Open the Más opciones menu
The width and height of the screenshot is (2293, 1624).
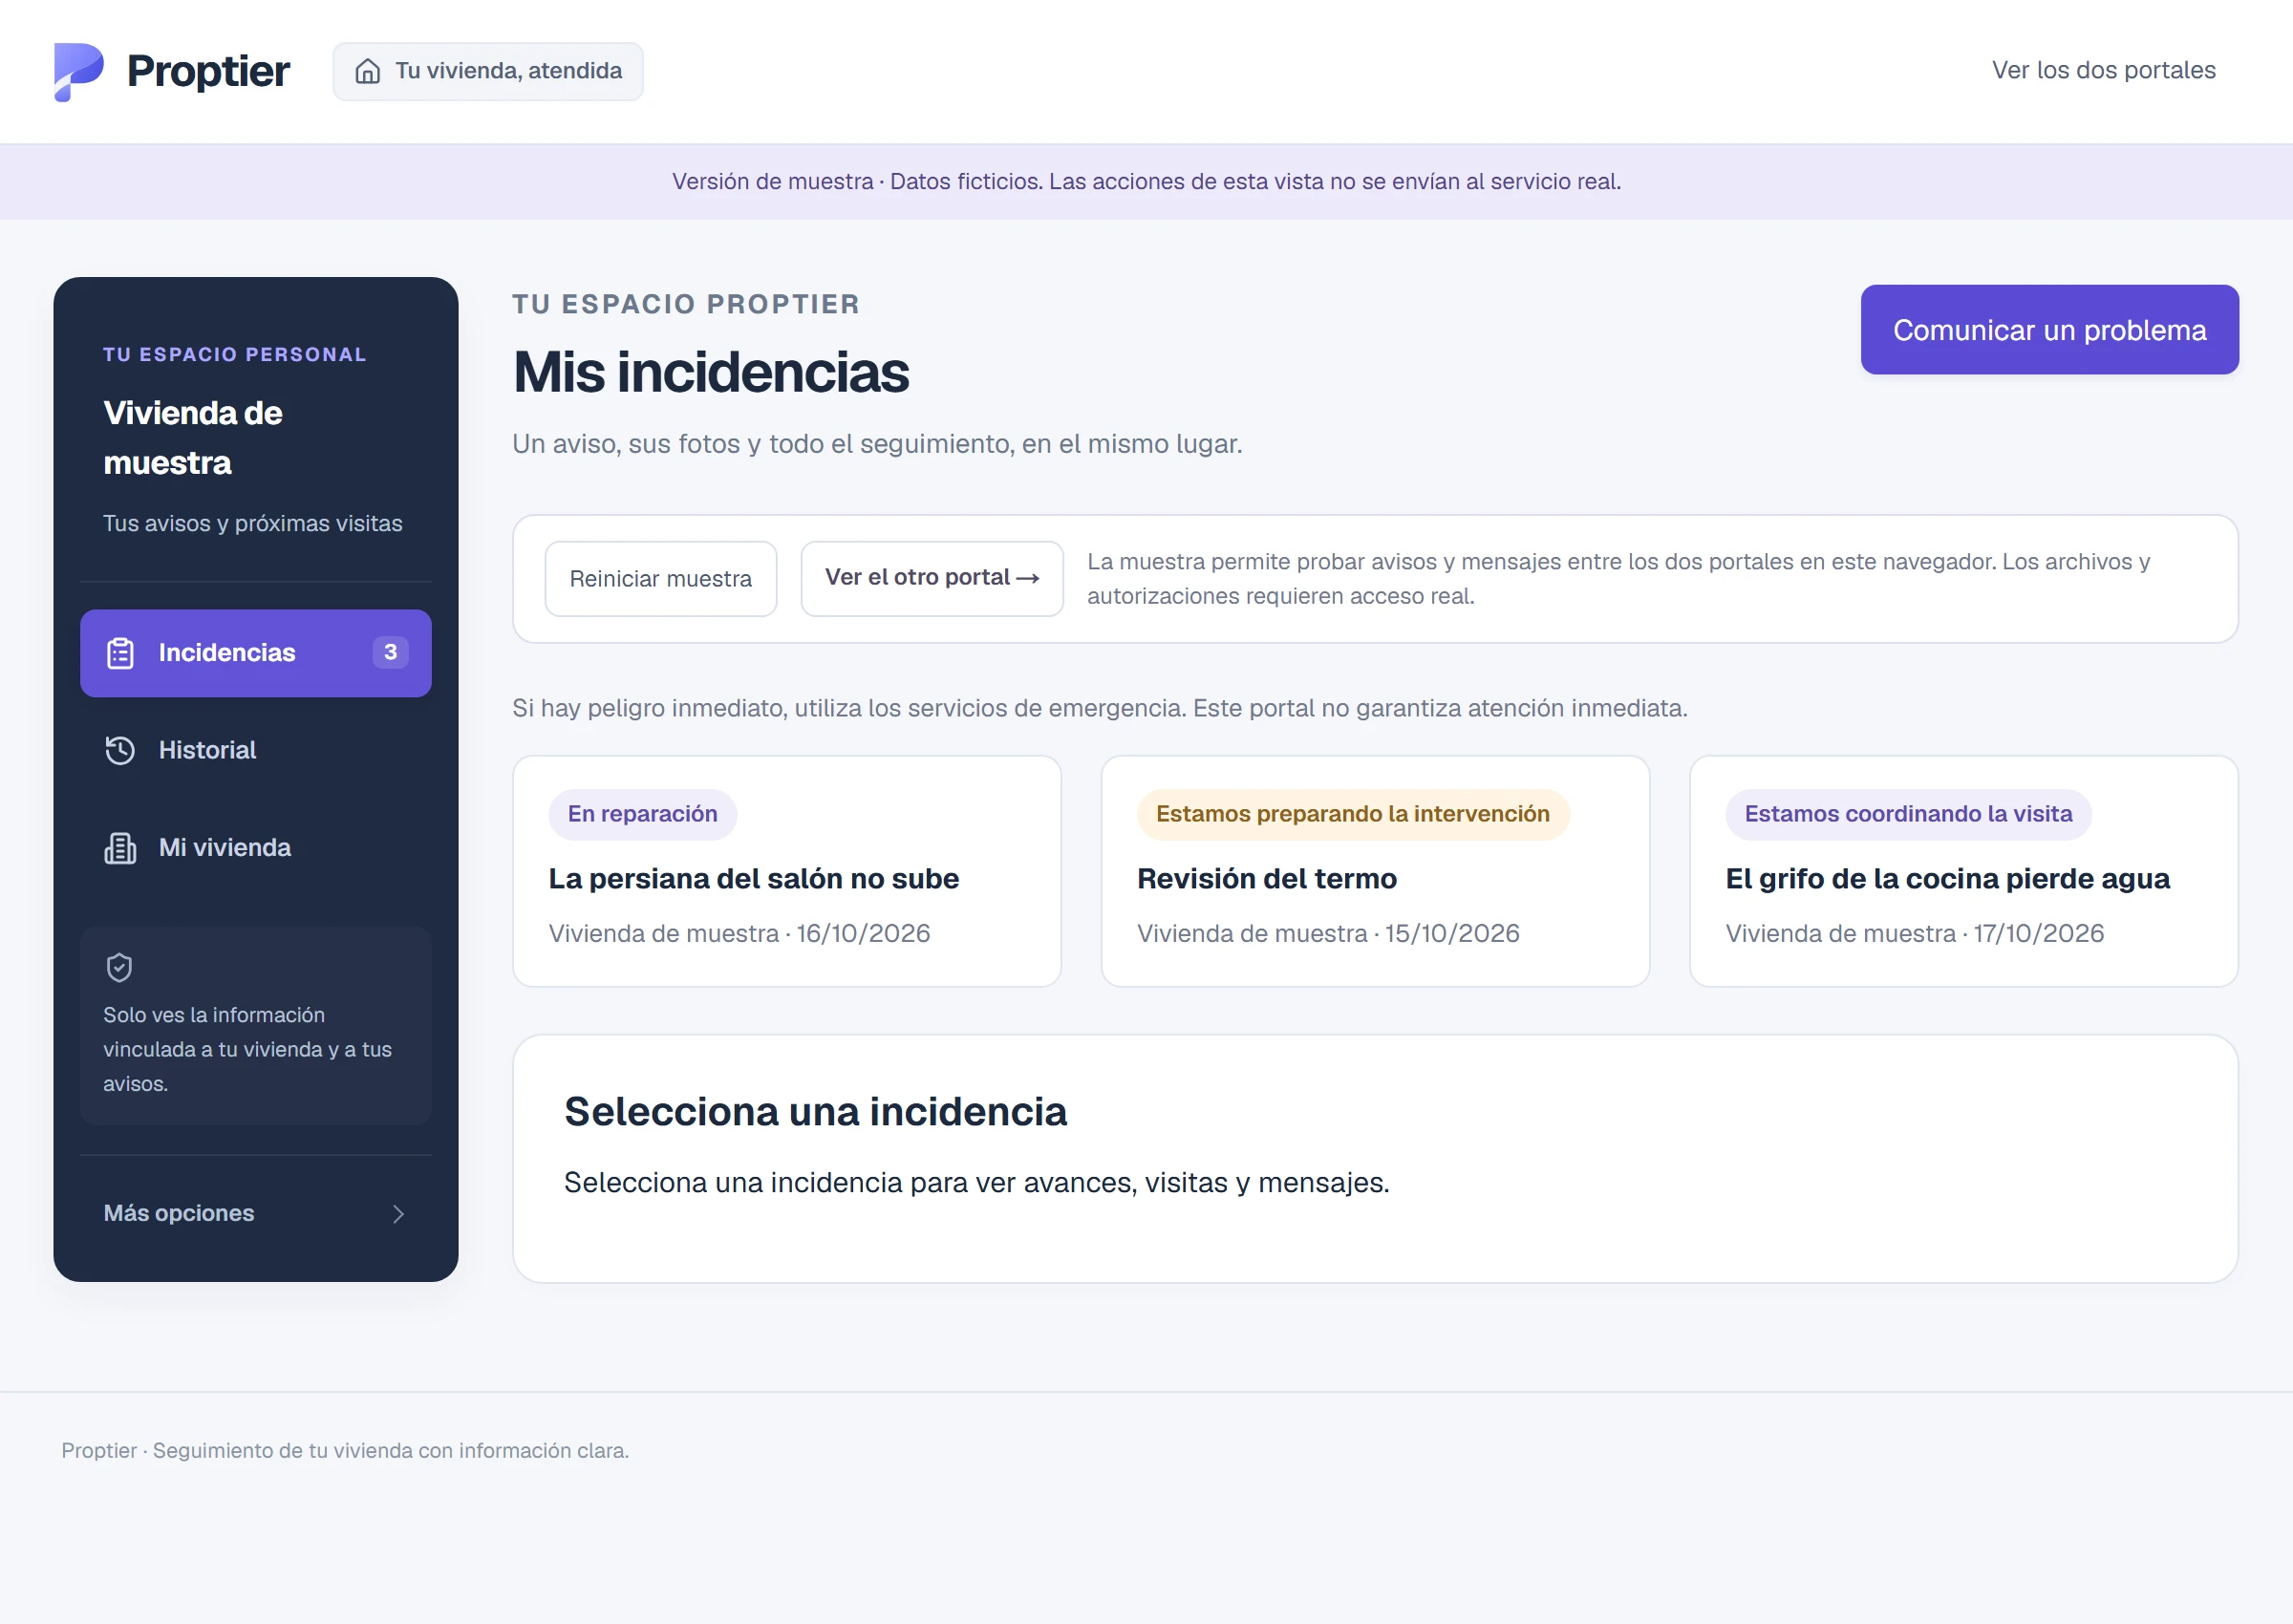(256, 1213)
